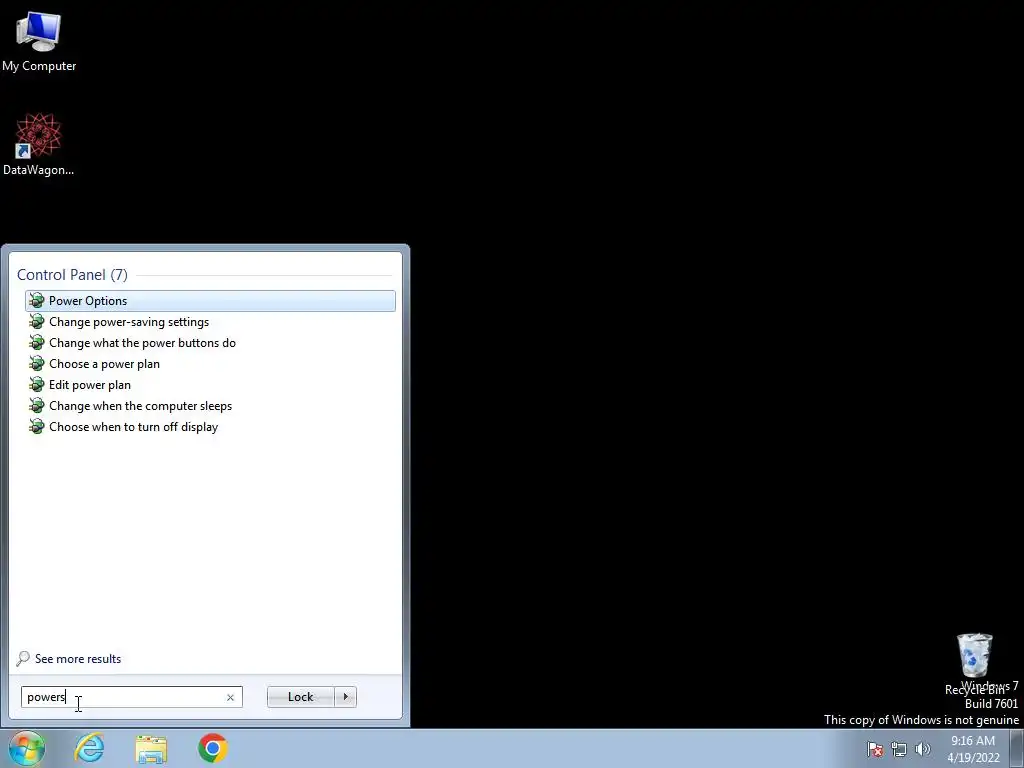
Task: Click See more results link
Action: (78, 659)
